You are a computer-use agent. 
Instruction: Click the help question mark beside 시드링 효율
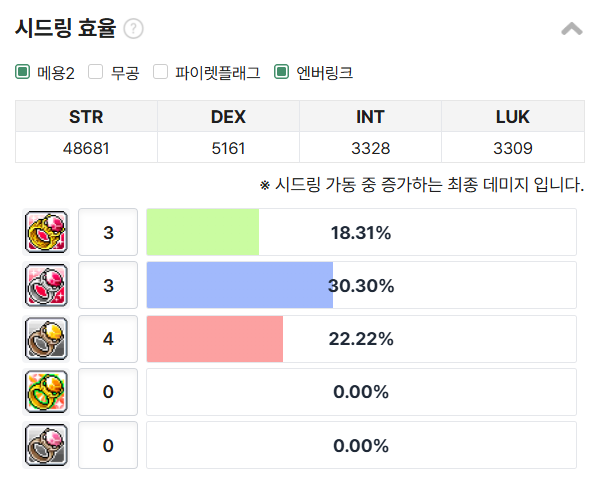pyautogui.click(x=133, y=29)
